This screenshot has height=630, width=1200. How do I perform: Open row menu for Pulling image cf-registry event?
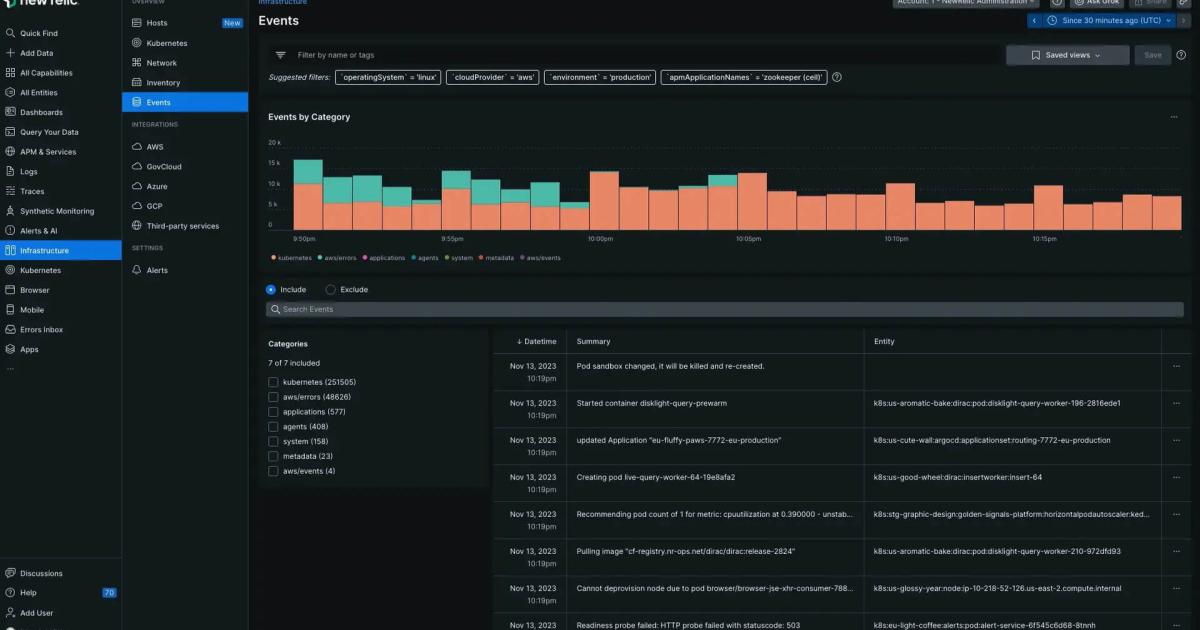tap(1176, 551)
